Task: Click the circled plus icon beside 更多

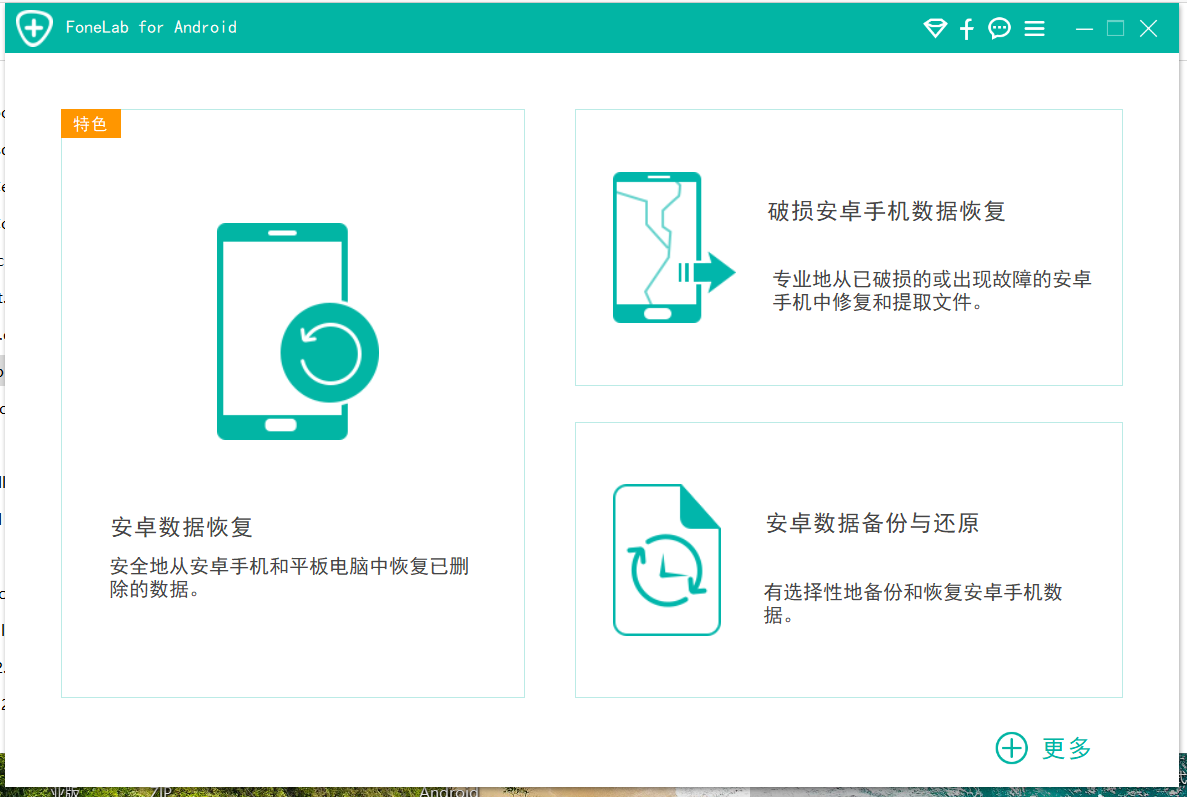Action: (x=1011, y=747)
